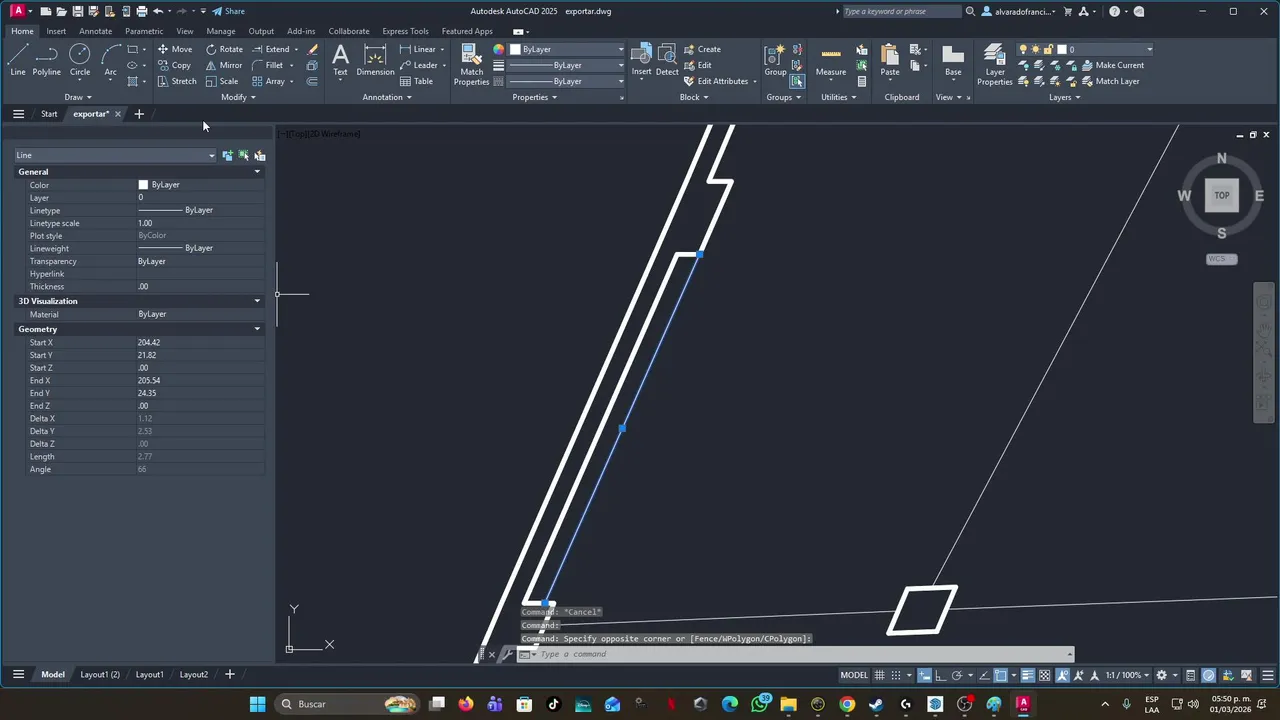Toggle grid display in status bar
Image resolution: width=1280 pixels, height=720 pixels.
(x=881, y=675)
